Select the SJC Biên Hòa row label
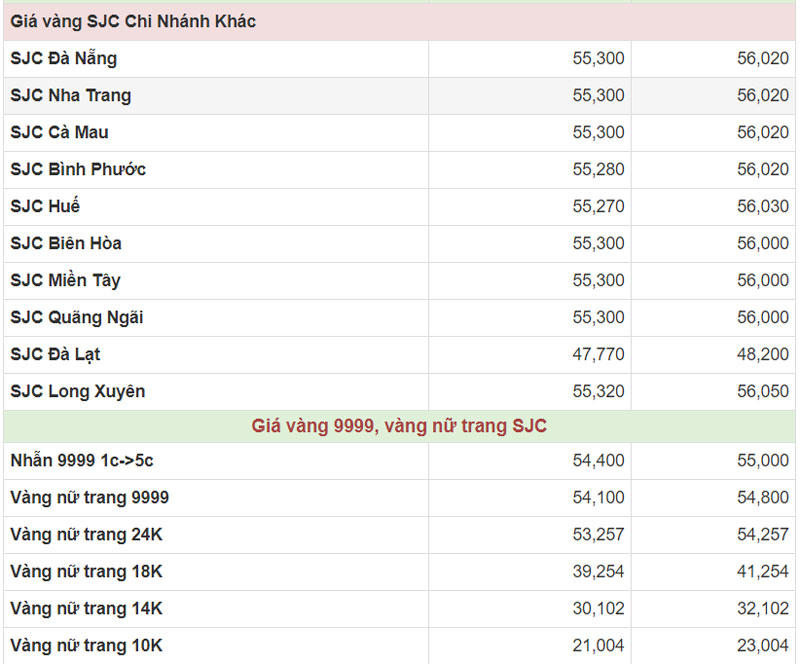Viewport: 800px width, 664px height. point(66,243)
